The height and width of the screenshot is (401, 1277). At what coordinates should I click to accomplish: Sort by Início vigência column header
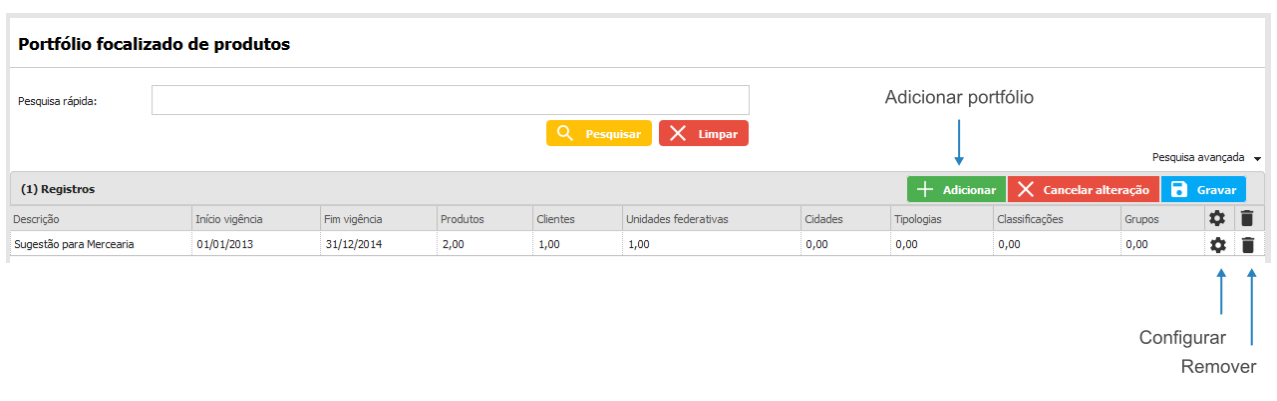(229, 219)
